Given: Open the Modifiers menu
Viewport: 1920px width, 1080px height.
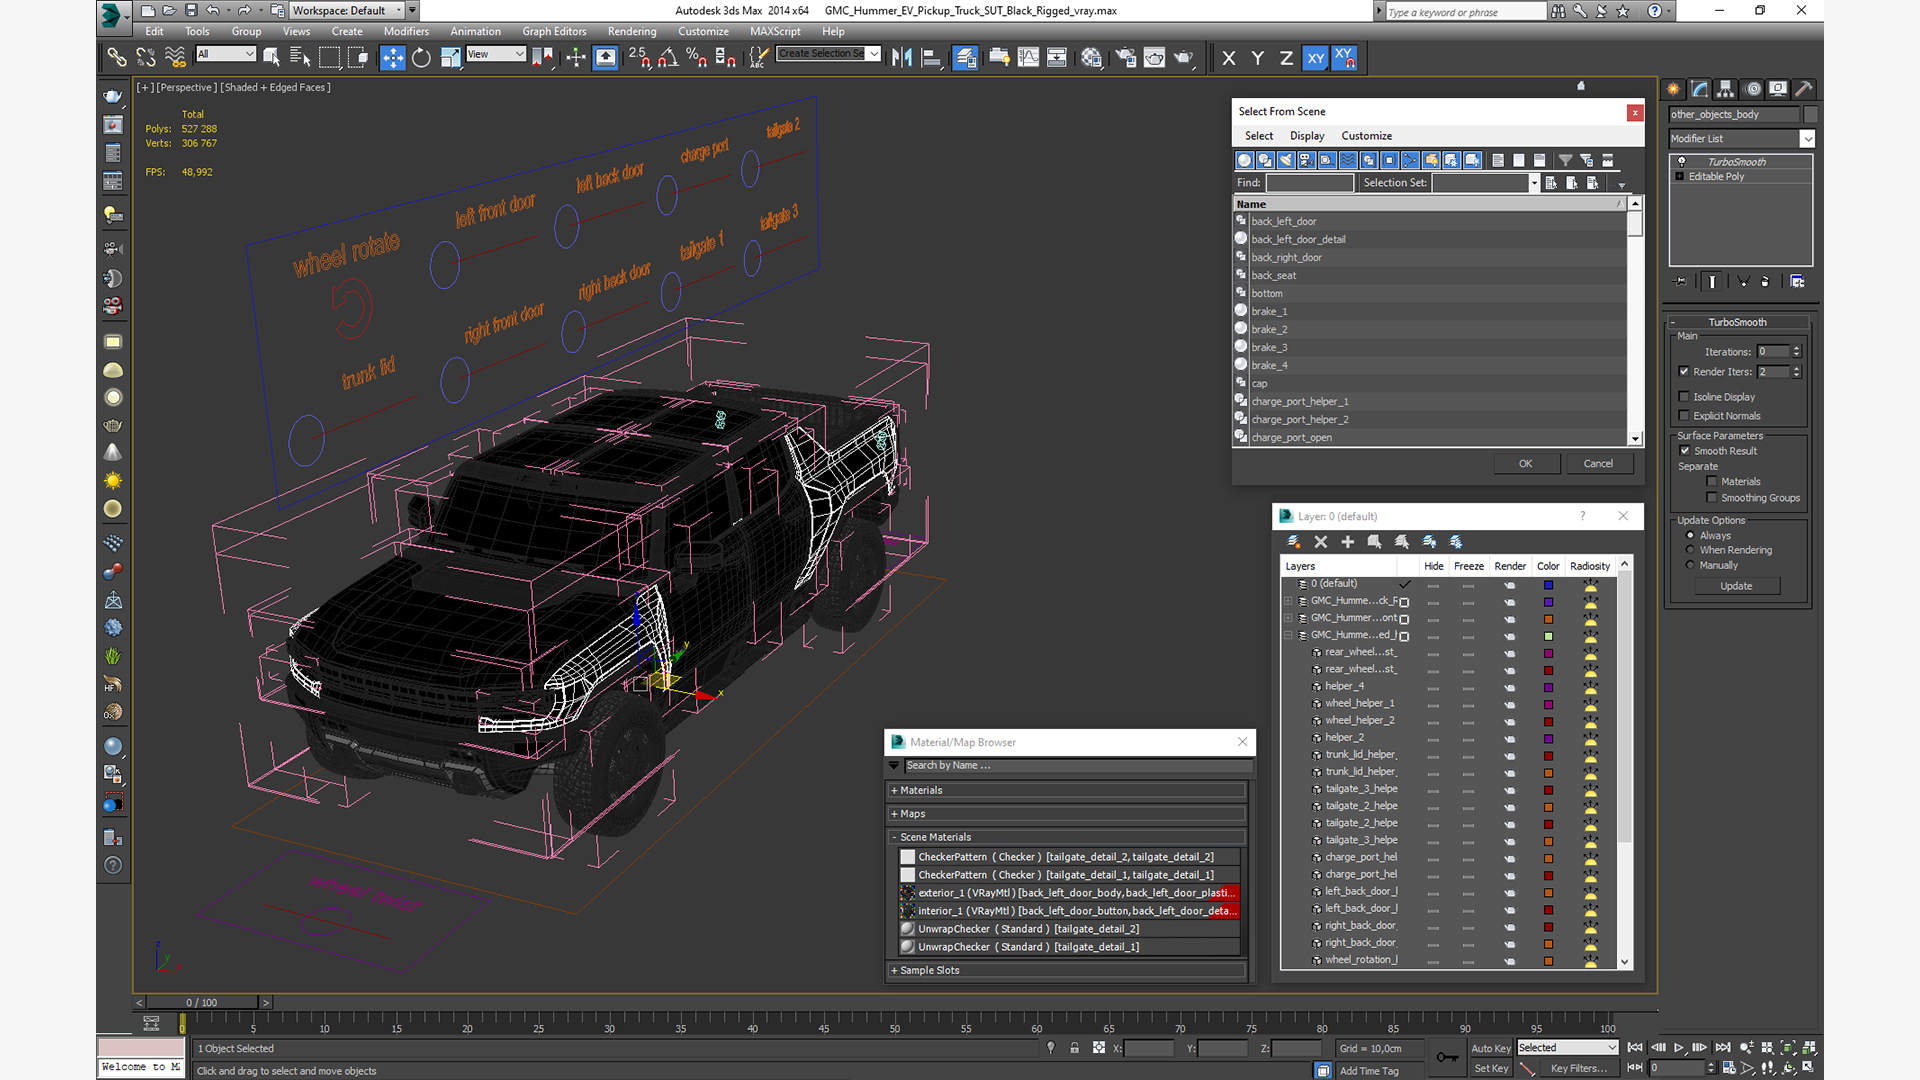Looking at the screenshot, I should tap(406, 31).
